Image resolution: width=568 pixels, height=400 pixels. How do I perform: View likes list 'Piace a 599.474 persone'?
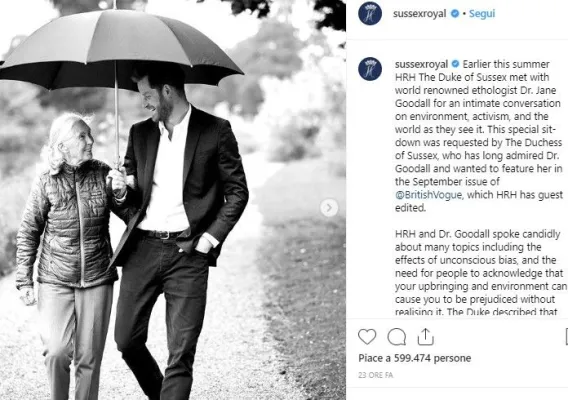pos(414,358)
